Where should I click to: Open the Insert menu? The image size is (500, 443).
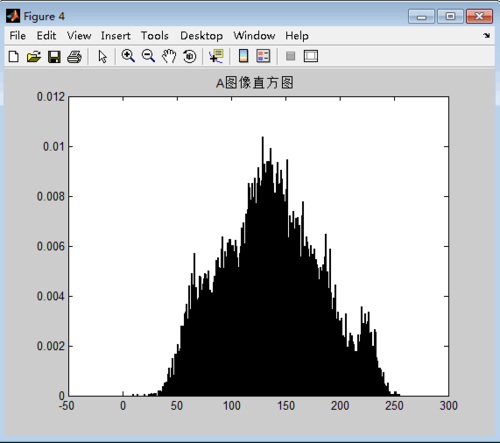[115, 35]
